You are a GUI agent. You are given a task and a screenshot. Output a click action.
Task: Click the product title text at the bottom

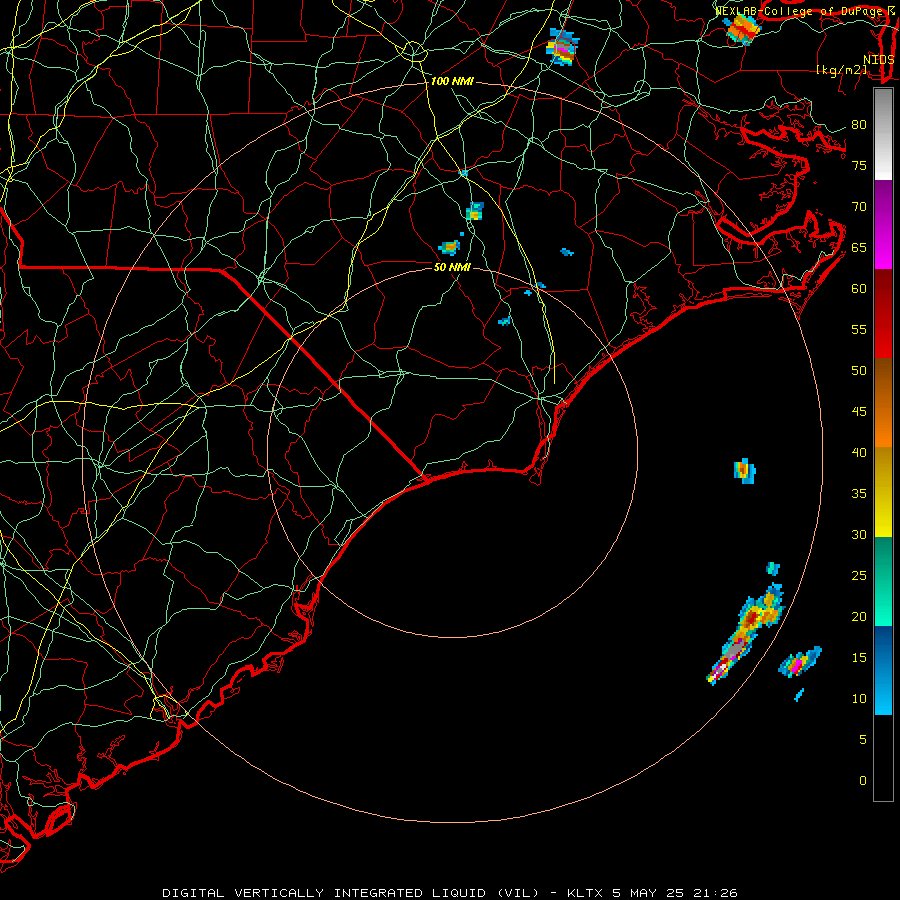pos(449,893)
